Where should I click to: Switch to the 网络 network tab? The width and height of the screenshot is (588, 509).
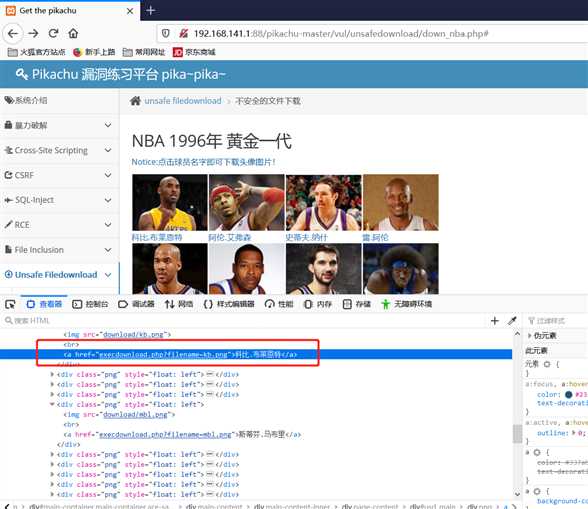tap(179, 304)
